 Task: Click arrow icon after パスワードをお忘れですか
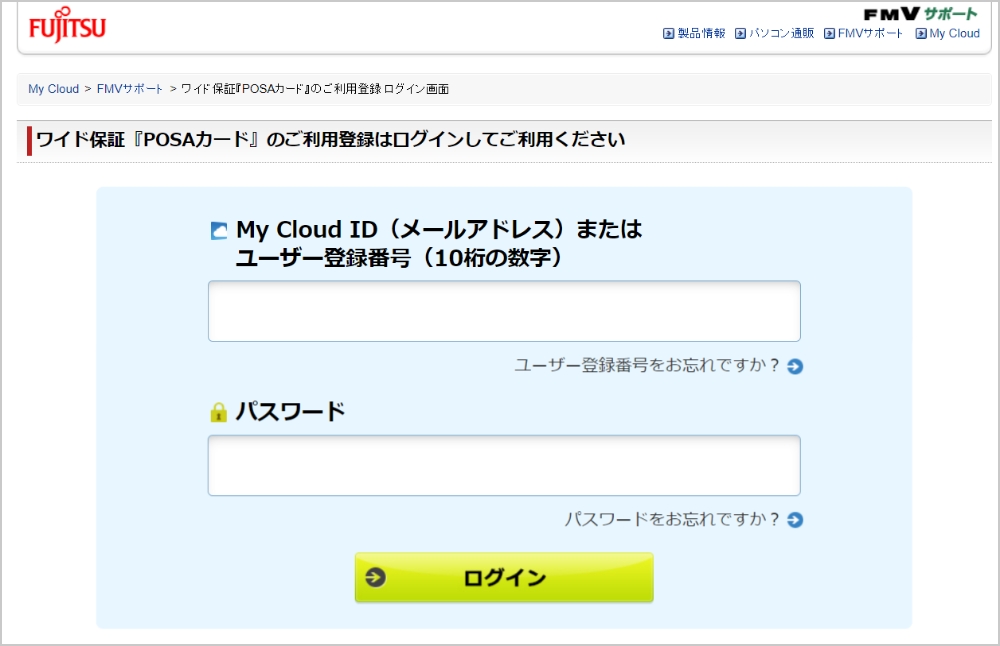click(795, 520)
